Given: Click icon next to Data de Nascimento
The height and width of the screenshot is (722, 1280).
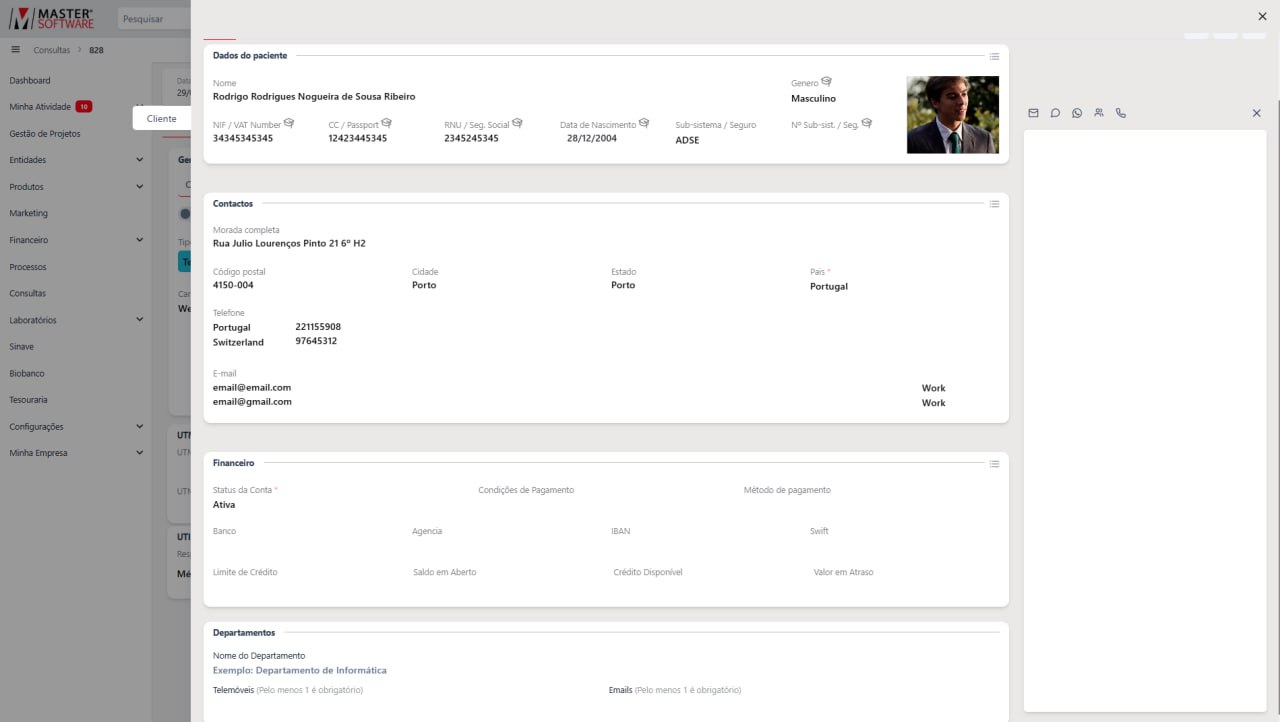Looking at the screenshot, I should pyautogui.click(x=644, y=123).
